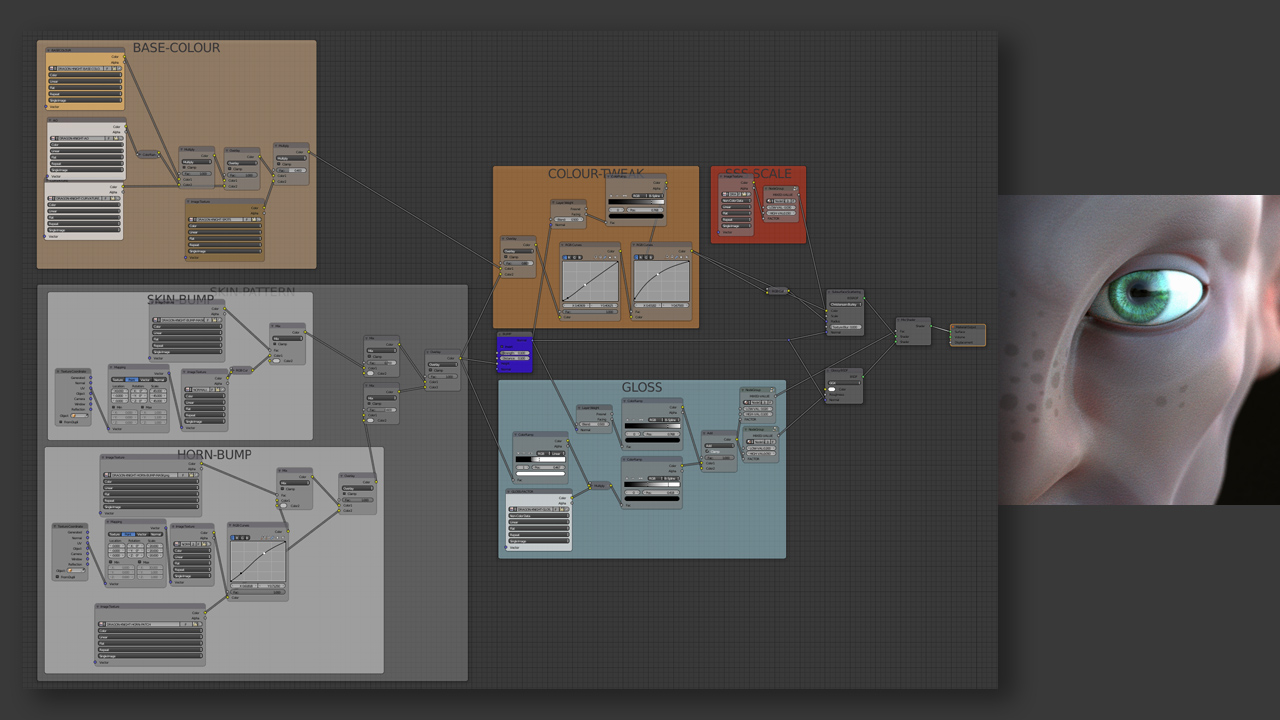This screenshot has width=1280, height=720.
Task: Open image browser in HORN-BUMP top Image Texture
Action: [106, 475]
